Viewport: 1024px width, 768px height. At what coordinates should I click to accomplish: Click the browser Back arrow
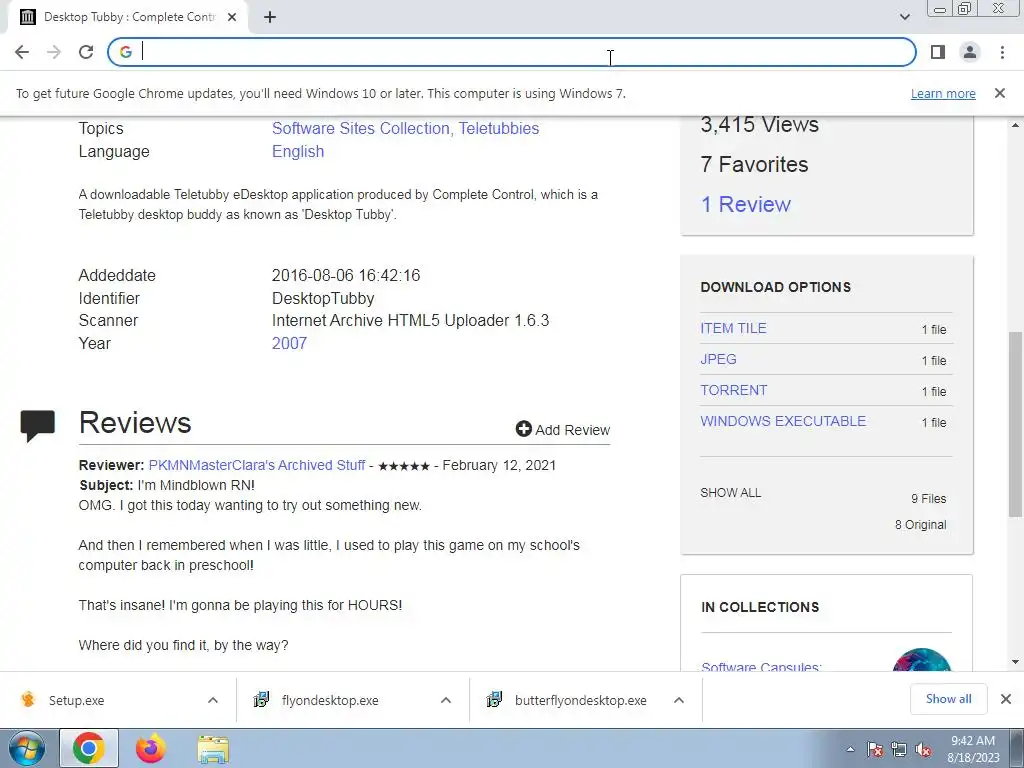coord(22,52)
